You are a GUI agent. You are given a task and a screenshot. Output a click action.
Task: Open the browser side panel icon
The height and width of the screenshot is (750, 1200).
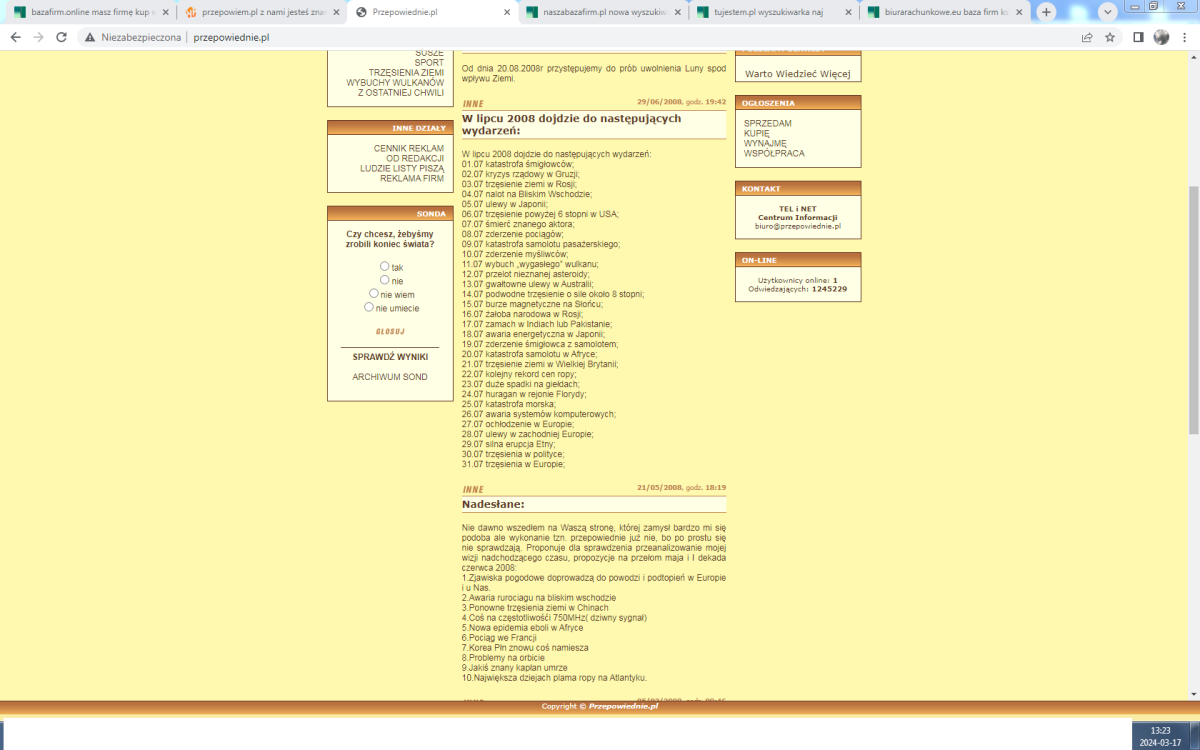(1138, 37)
